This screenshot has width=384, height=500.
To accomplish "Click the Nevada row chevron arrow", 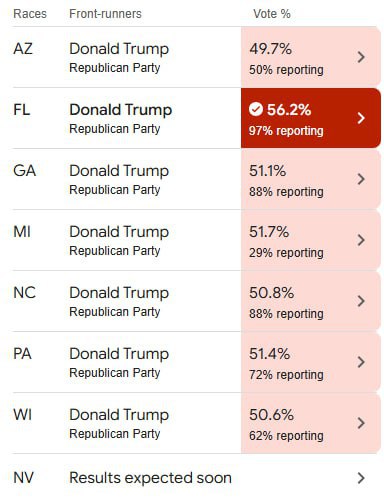I will (361, 478).
